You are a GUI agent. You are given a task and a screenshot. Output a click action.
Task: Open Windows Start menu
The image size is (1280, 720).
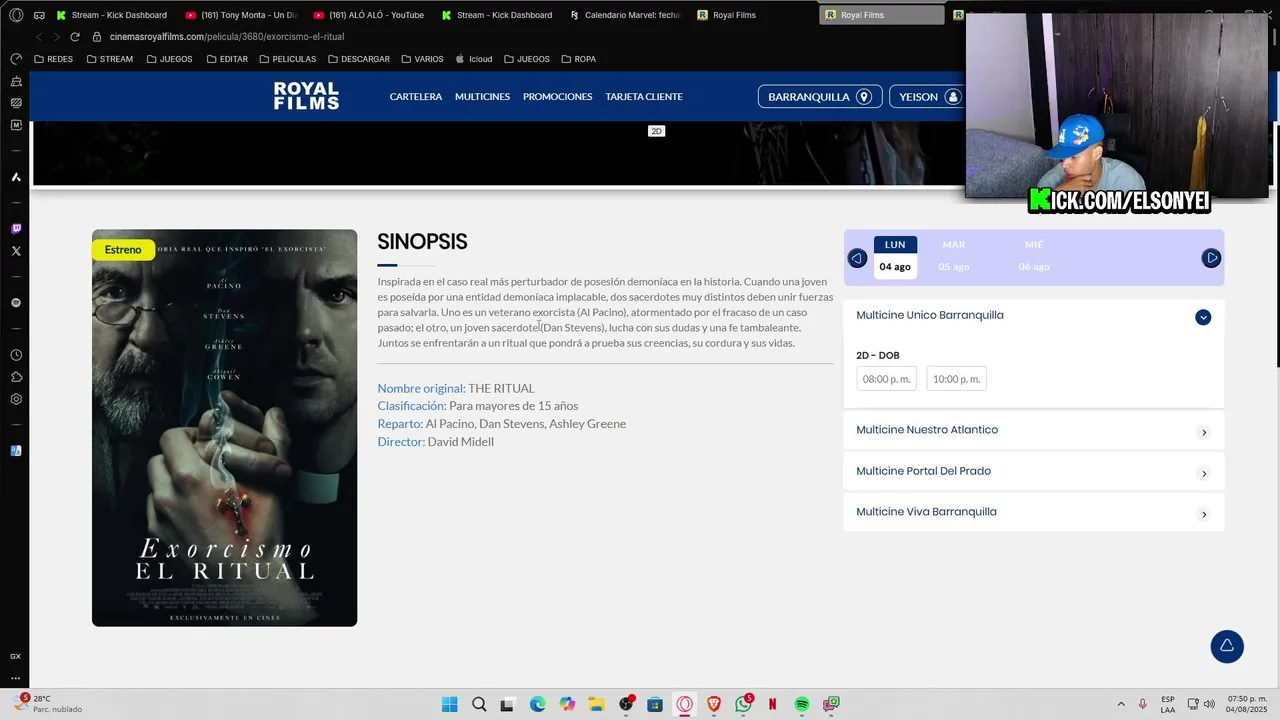449,704
